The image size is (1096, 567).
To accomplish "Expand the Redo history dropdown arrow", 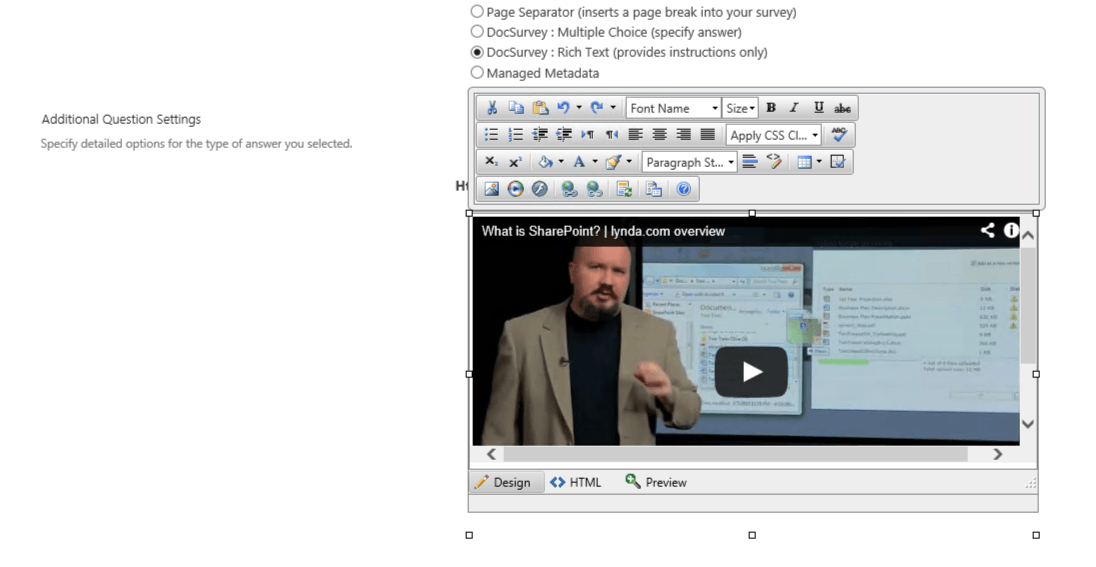I will 613,108.
